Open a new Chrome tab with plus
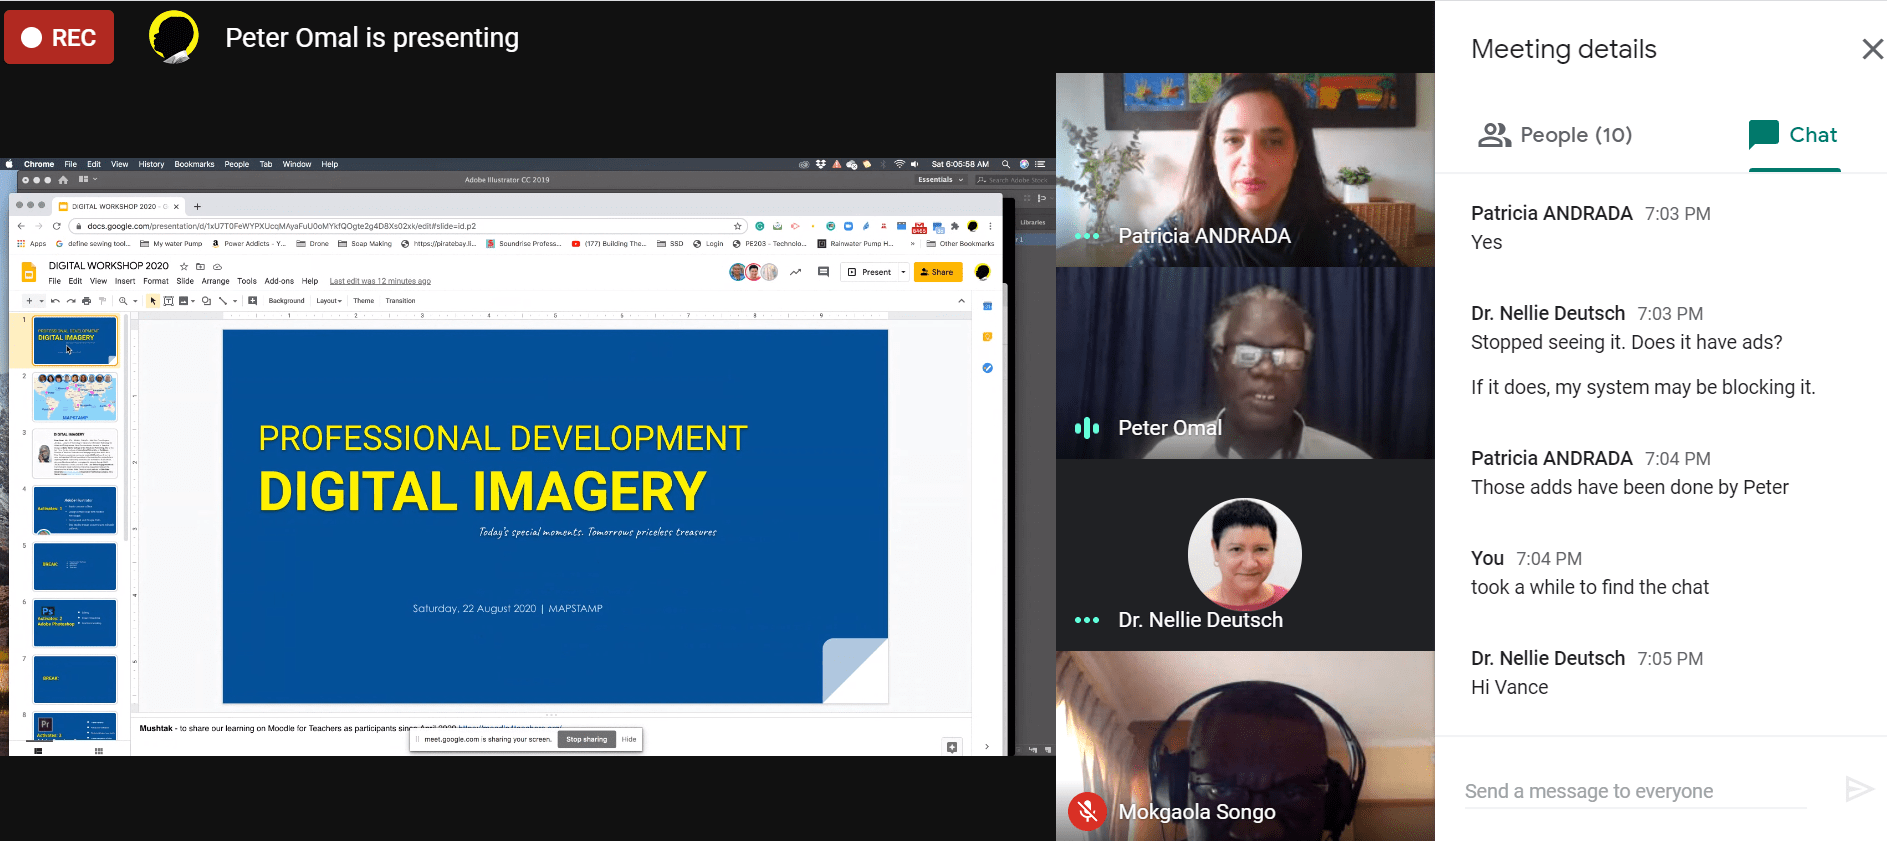1887x841 pixels. tap(197, 207)
